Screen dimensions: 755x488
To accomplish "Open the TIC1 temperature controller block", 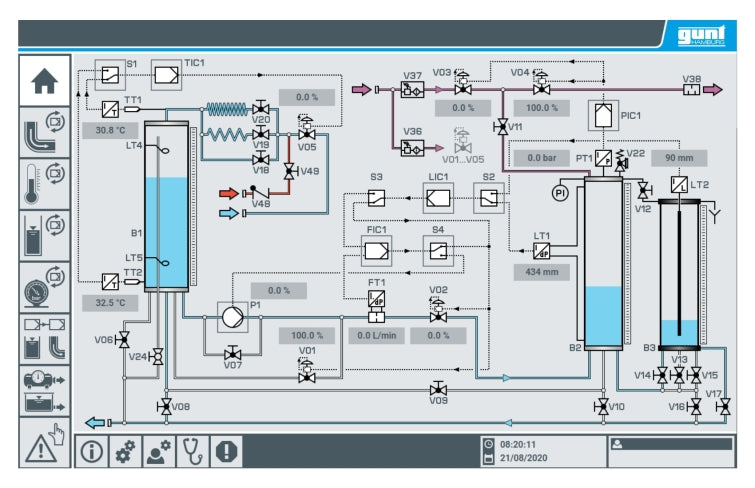I will point(165,75).
